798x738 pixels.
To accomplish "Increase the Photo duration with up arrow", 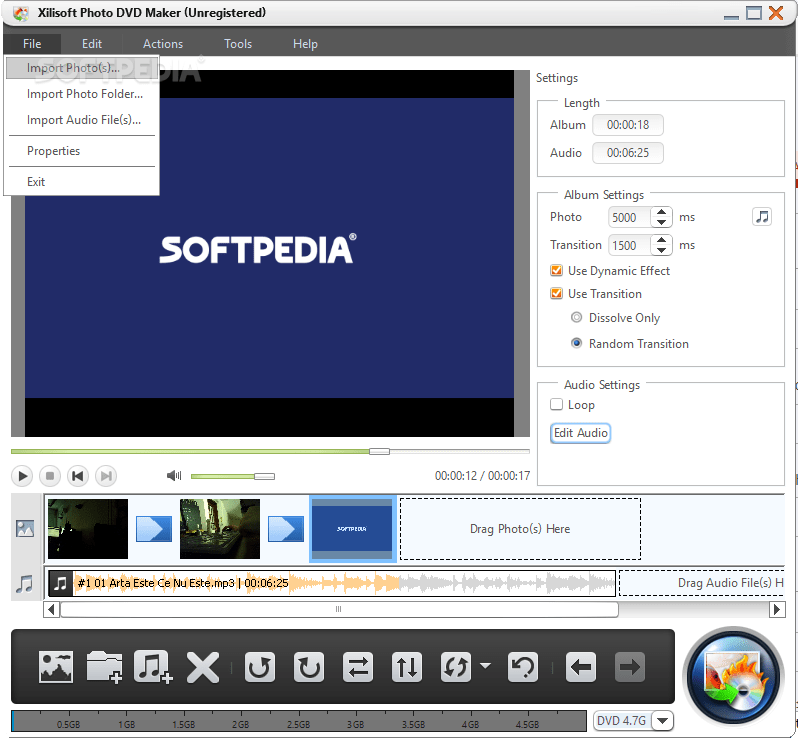I will click(662, 212).
